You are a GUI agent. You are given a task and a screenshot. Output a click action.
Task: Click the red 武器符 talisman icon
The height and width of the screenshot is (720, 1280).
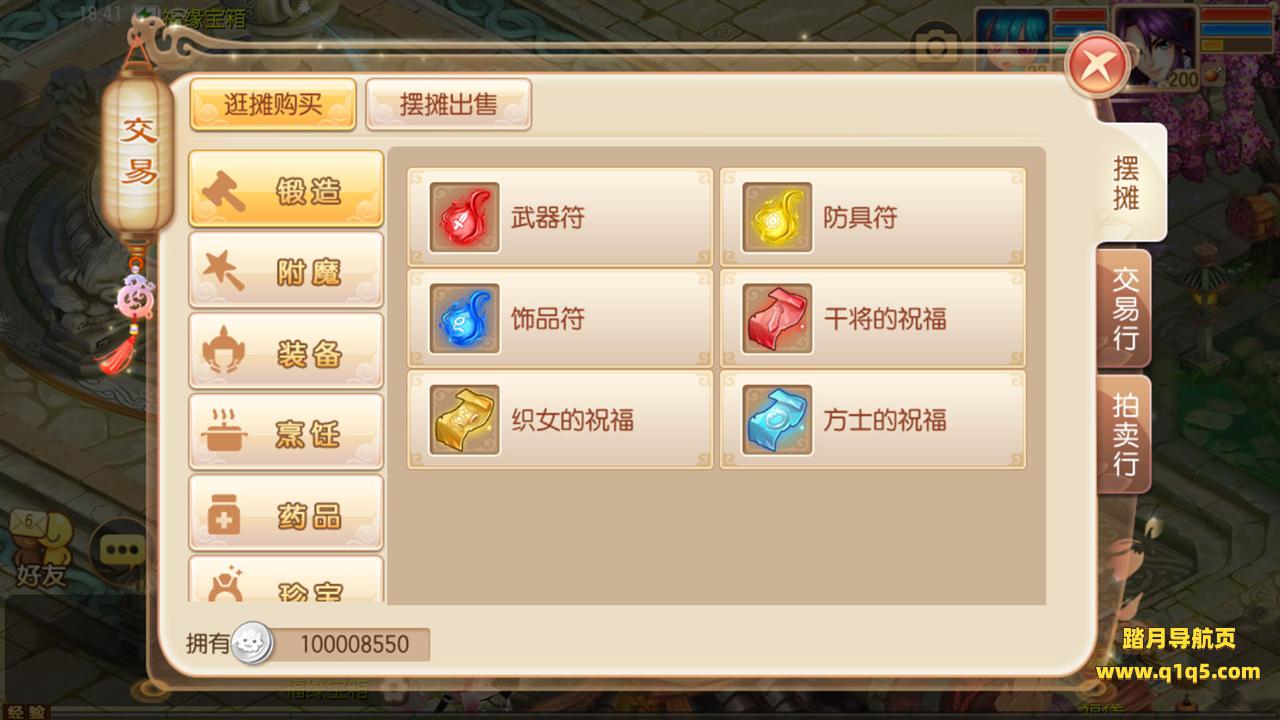(x=464, y=217)
